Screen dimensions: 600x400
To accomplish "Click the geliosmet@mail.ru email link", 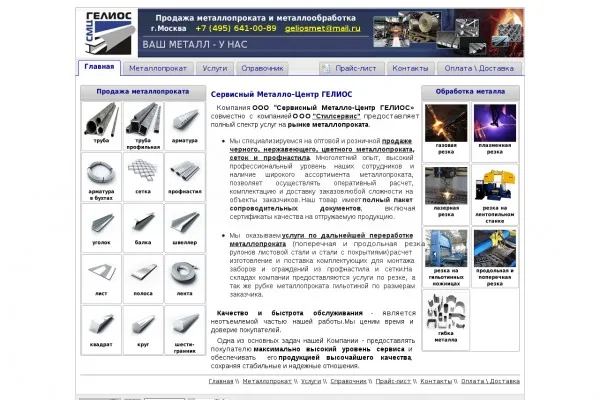I will (323, 28).
